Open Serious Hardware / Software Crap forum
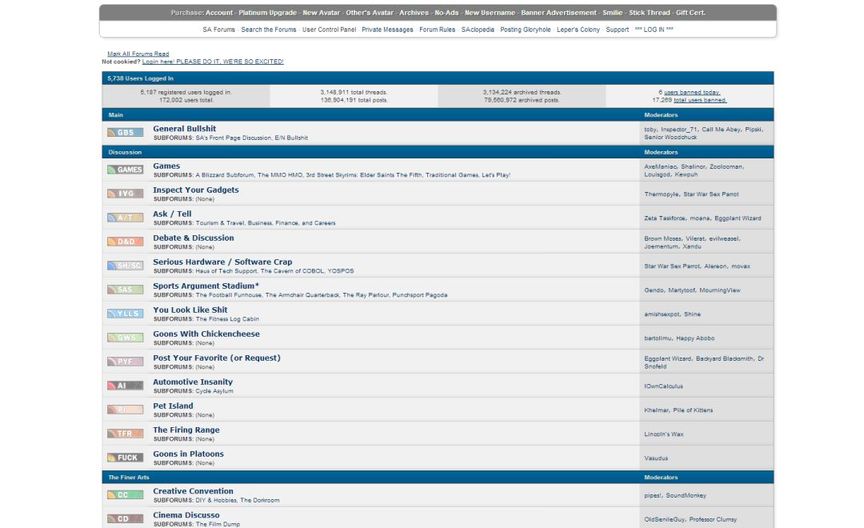The height and width of the screenshot is (528, 864). [223, 262]
